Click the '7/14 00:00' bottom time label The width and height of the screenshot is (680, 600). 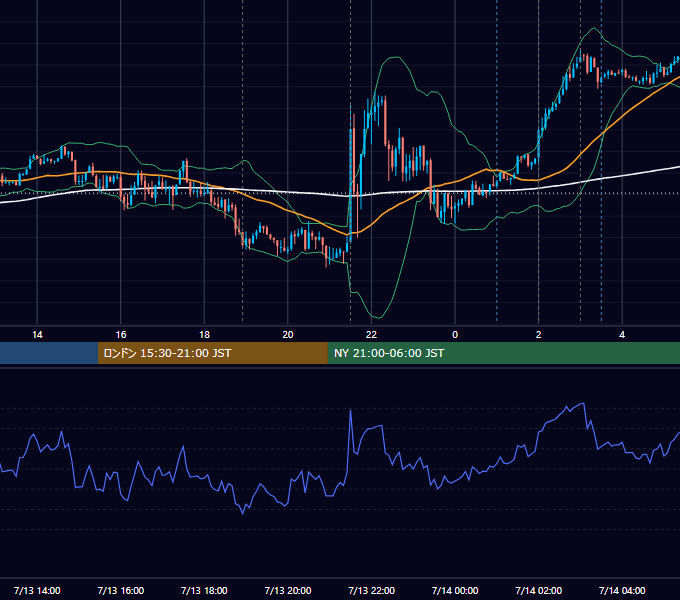click(x=455, y=590)
